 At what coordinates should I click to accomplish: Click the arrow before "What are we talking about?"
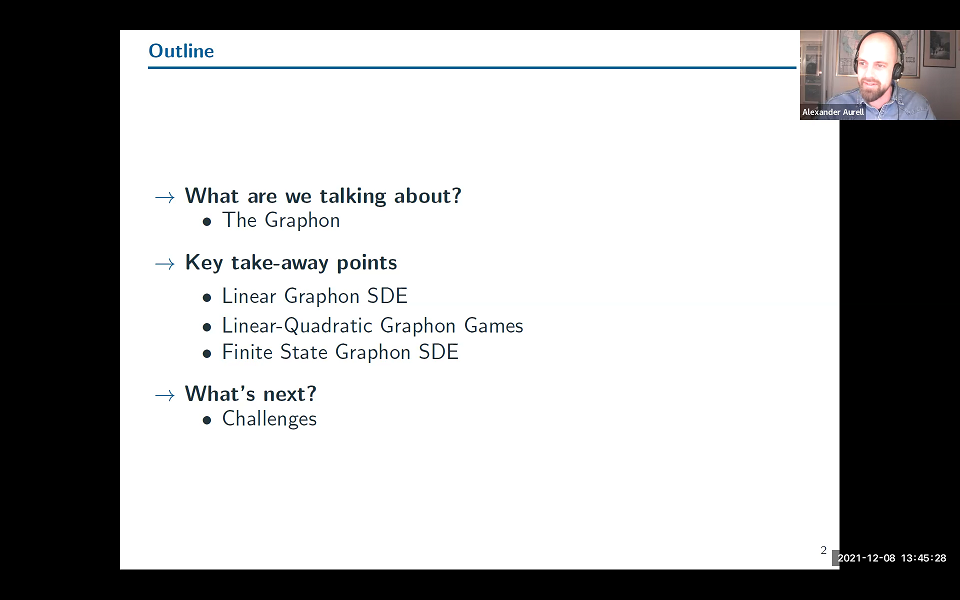(x=164, y=197)
